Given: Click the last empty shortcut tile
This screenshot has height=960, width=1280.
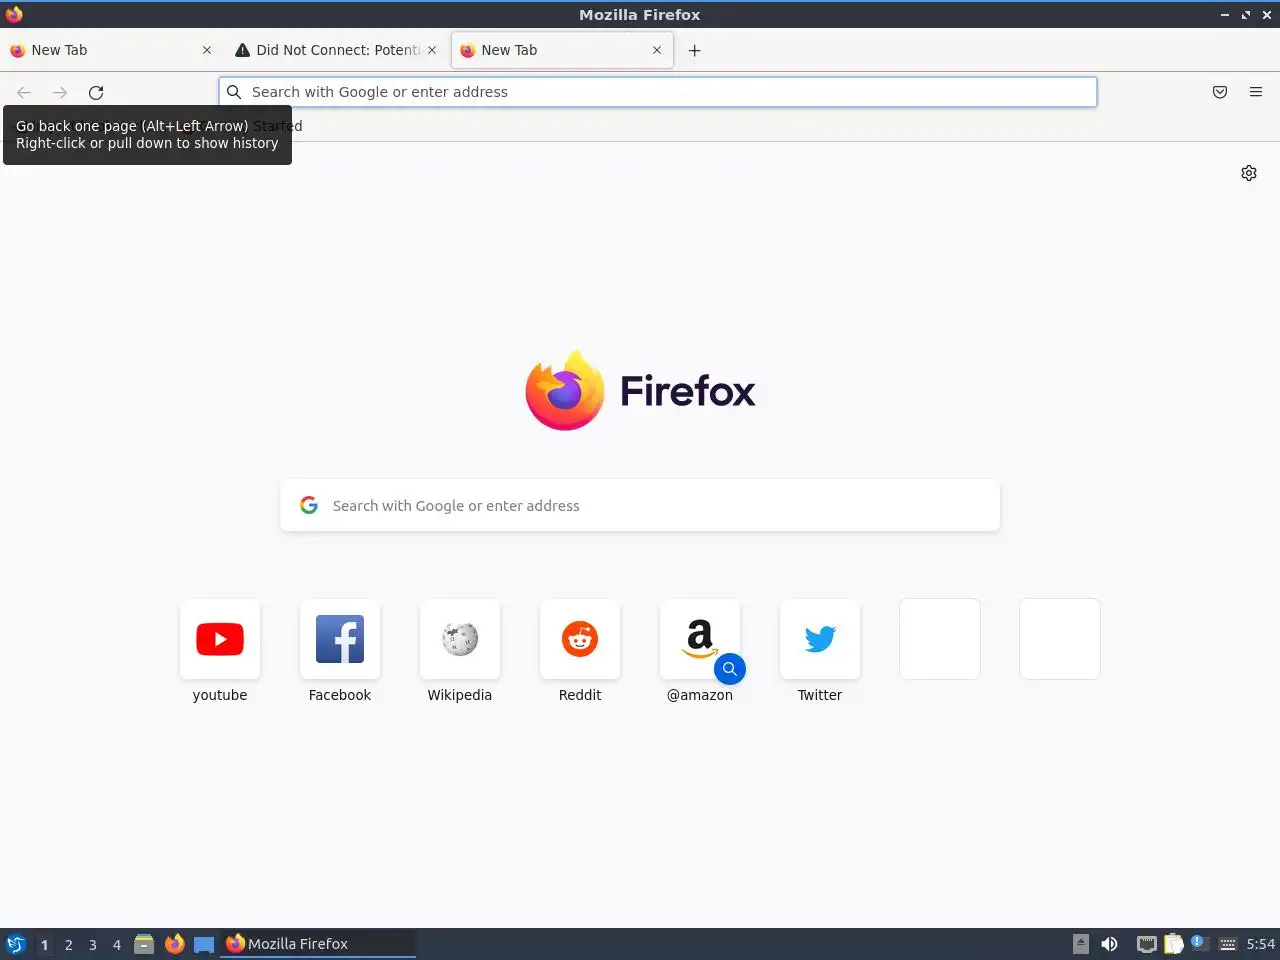Looking at the screenshot, I should (x=1060, y=639).
